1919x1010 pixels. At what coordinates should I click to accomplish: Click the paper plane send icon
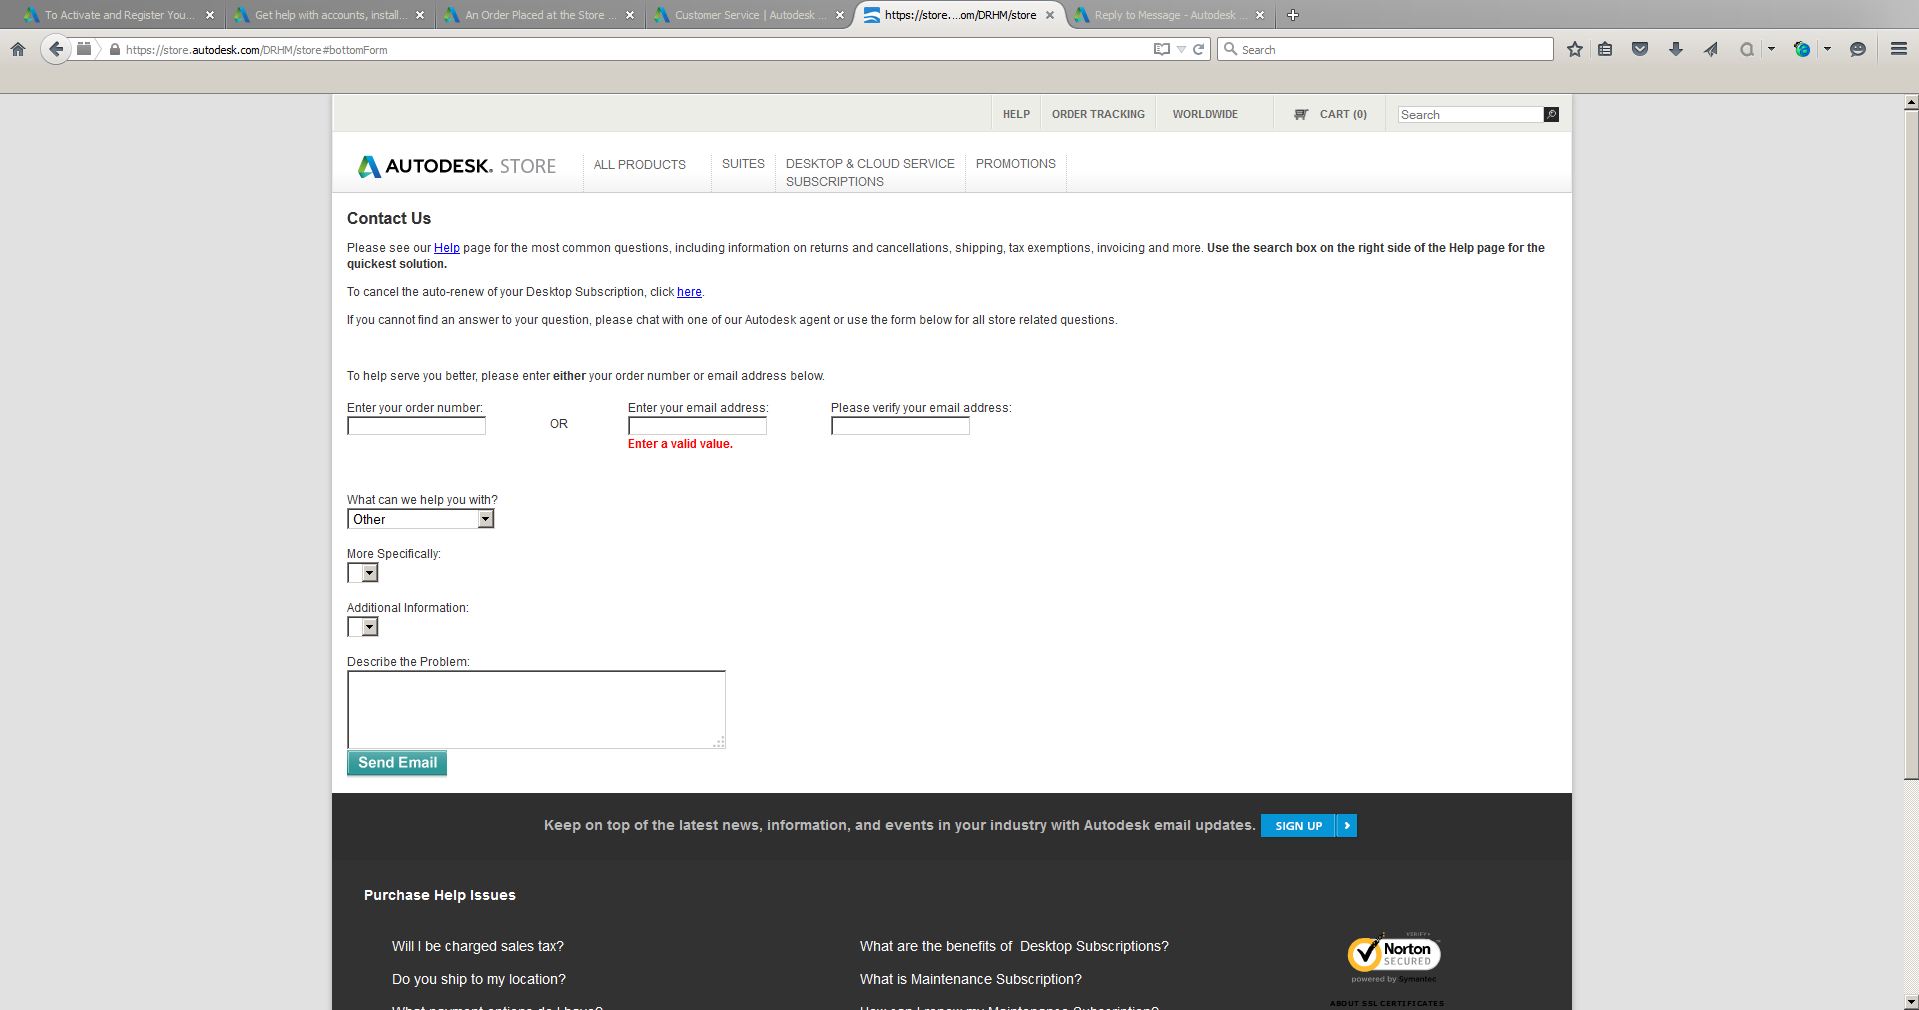click(x=1711, y=49)
